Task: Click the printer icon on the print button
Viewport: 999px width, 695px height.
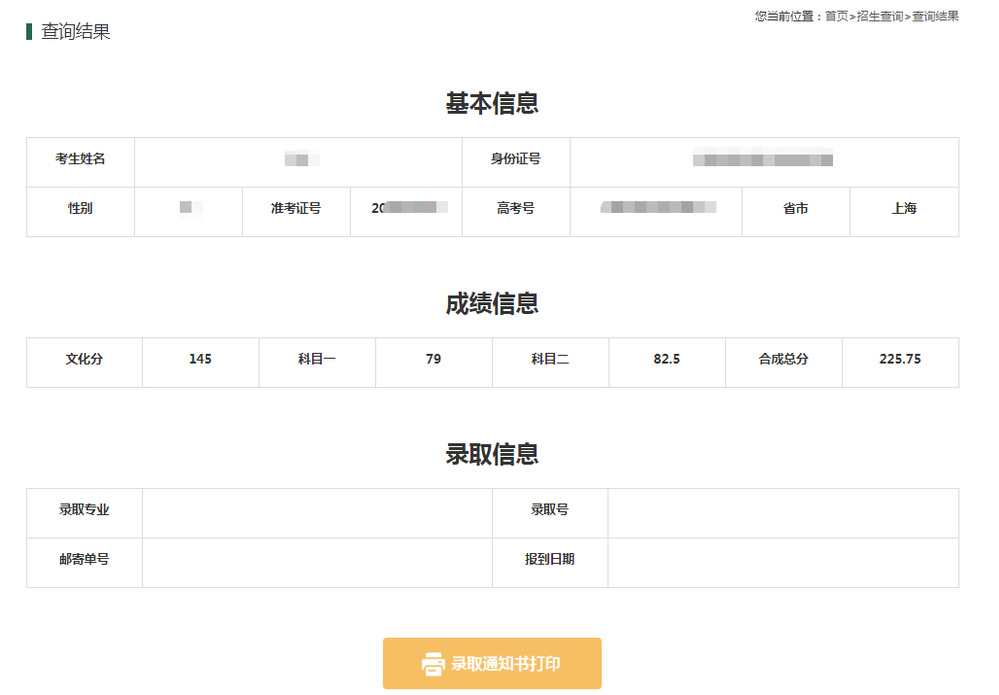Action: coord(433,664)
